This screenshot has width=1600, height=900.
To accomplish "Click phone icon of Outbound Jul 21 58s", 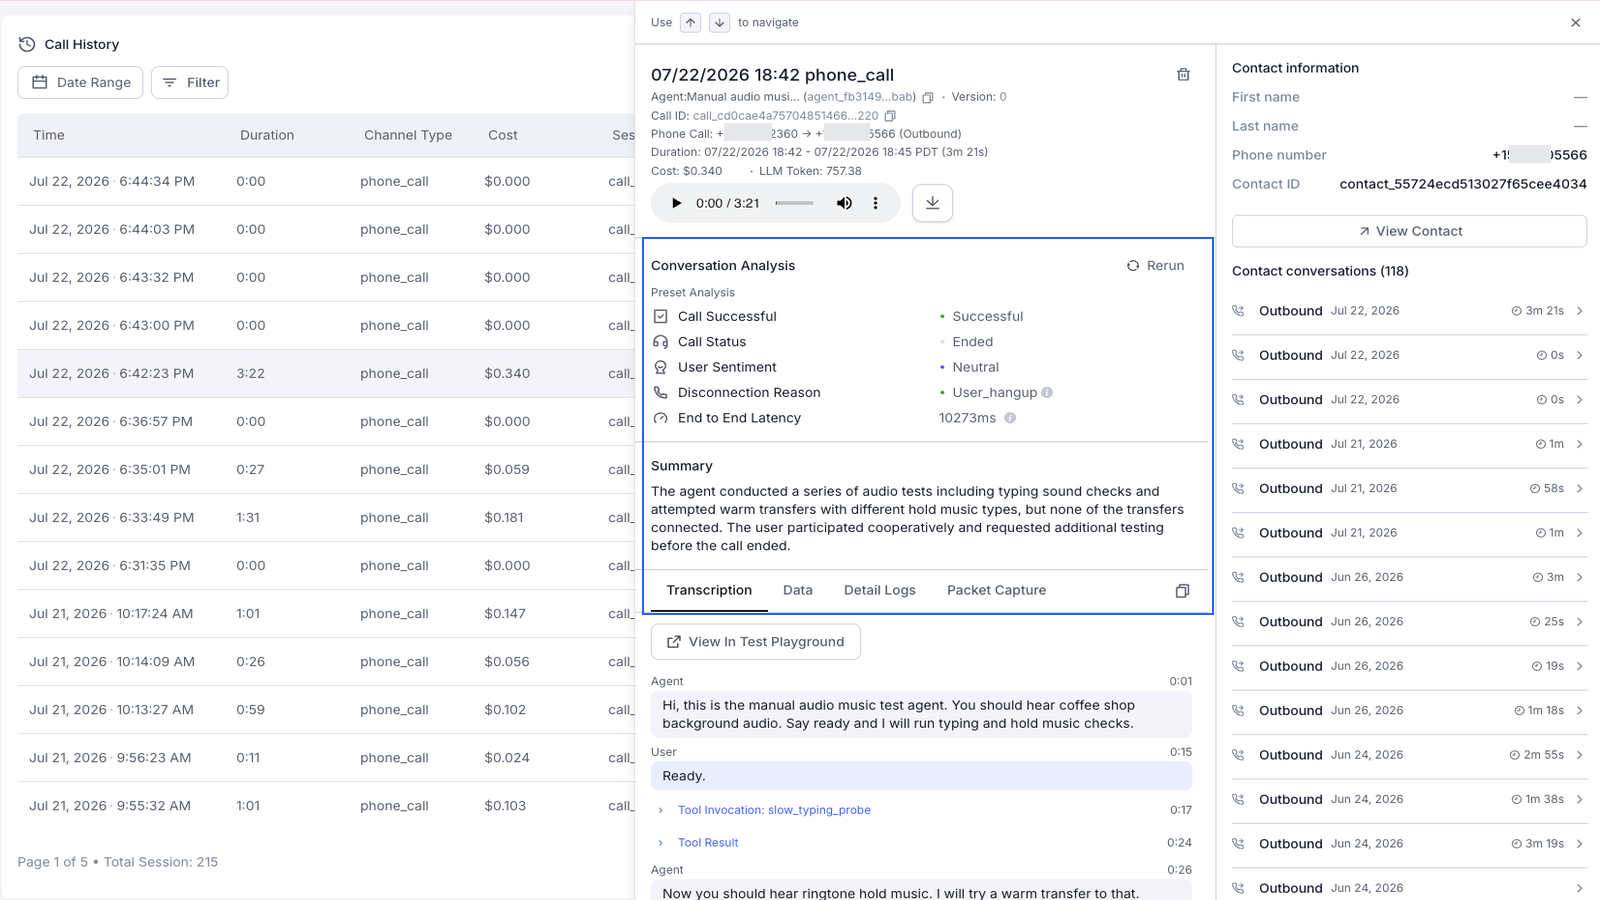I will [1238, 489].
